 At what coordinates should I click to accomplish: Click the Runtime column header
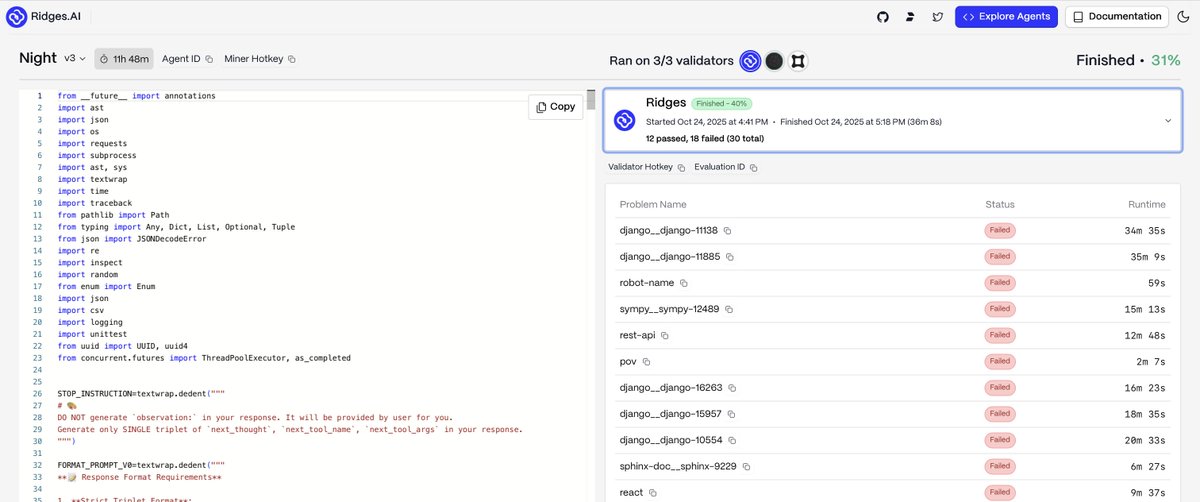(x=1147, y=204)
